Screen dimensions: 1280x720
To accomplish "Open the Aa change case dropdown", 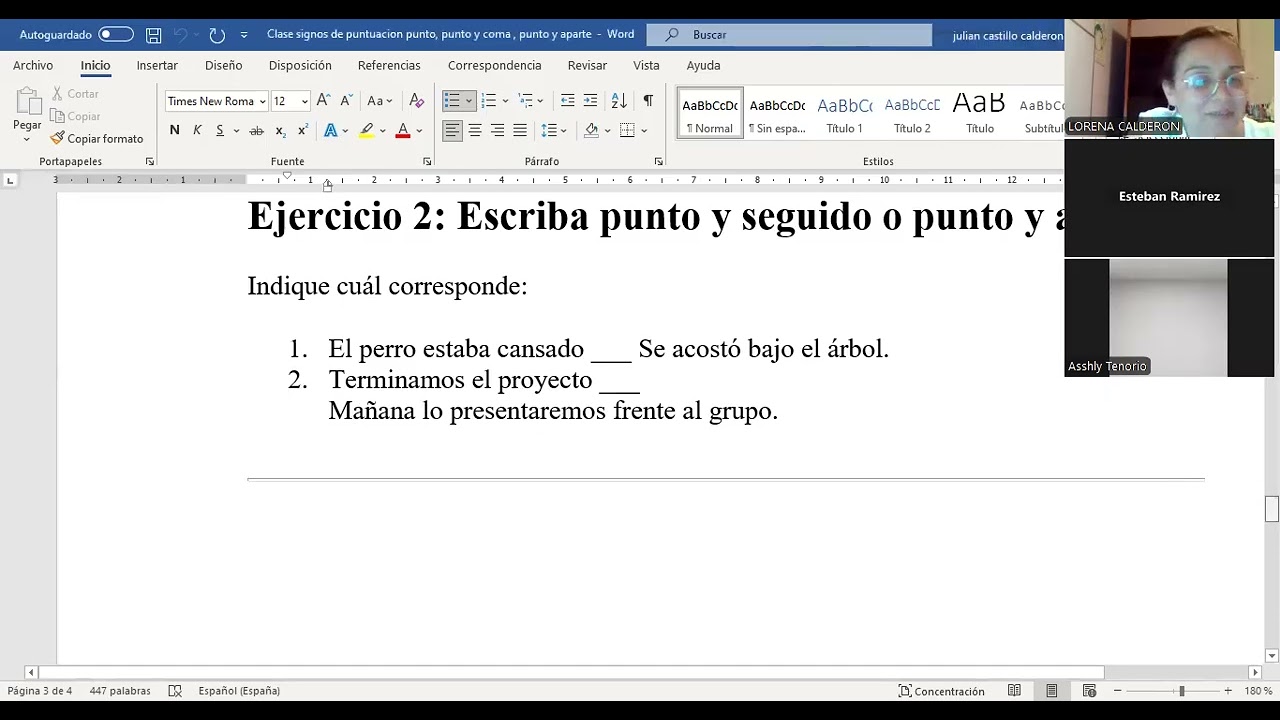I will (x=380, y=101).
